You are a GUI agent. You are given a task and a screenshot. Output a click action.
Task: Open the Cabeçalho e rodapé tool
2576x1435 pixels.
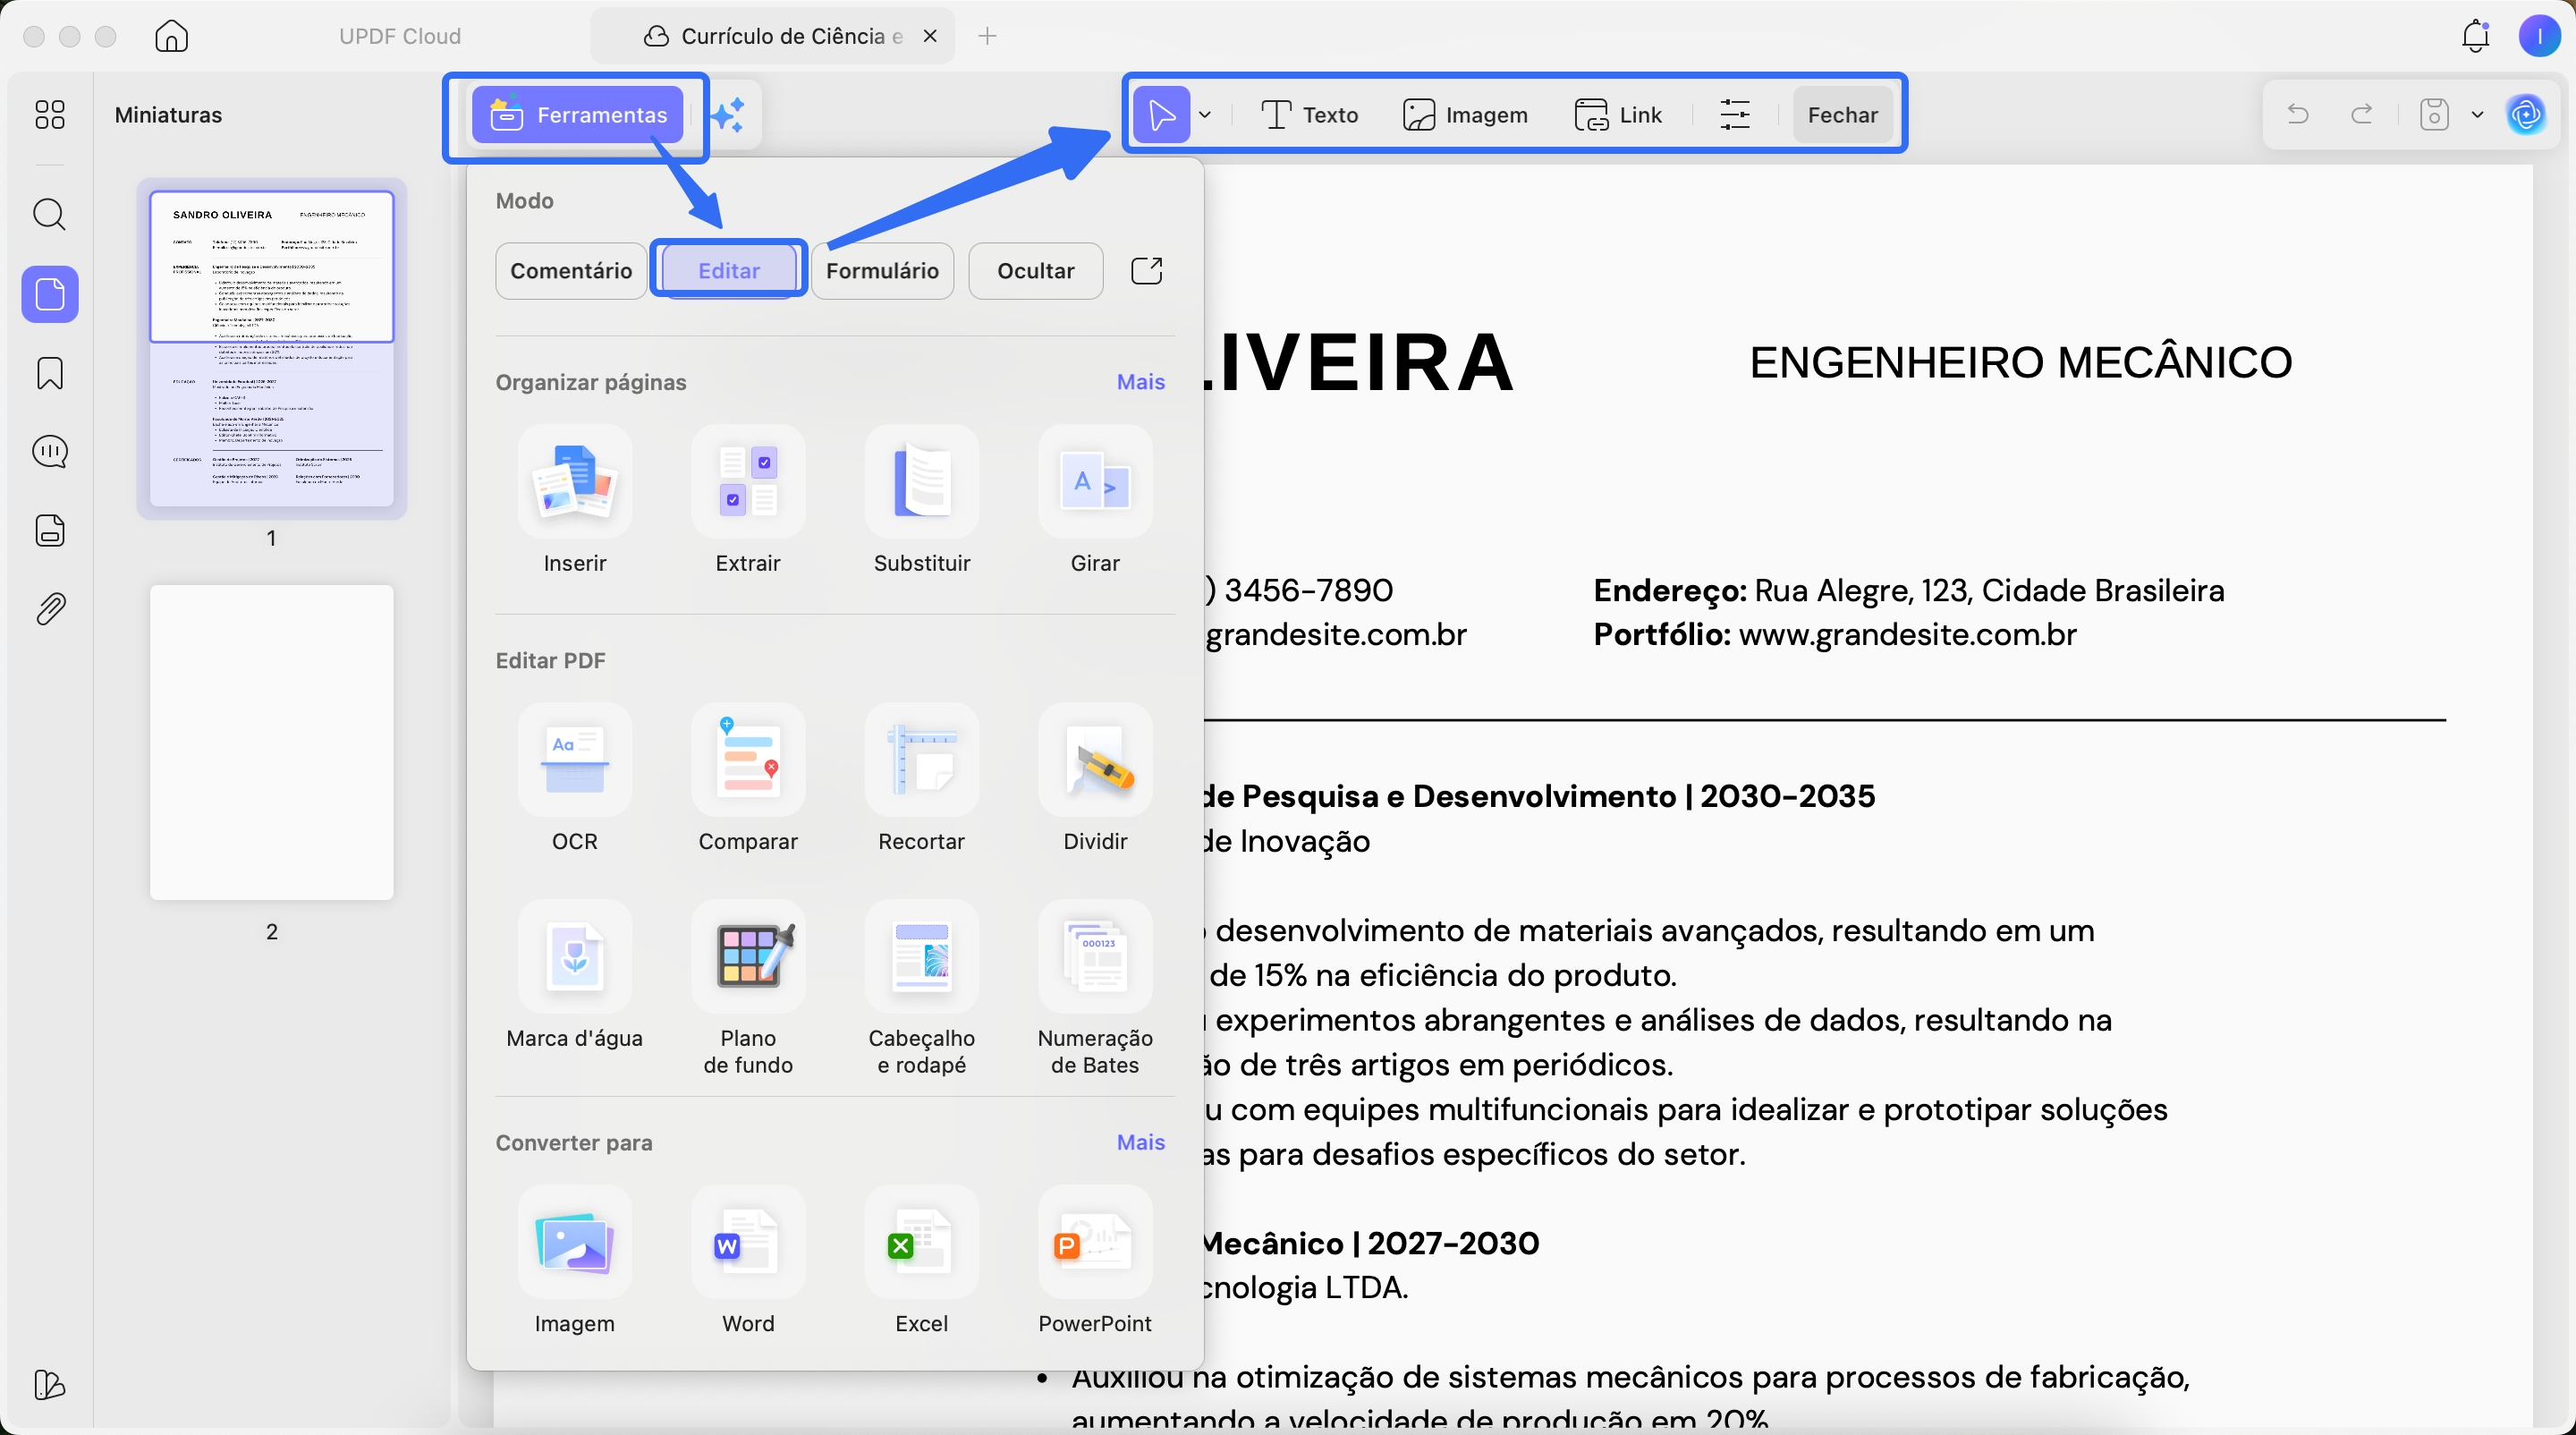pos(922,986)
